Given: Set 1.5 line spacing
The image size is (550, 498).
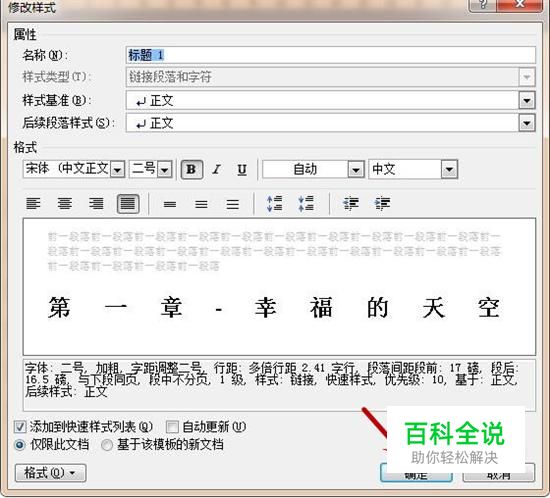Looking at the screenshot, I should click(201, 204).
